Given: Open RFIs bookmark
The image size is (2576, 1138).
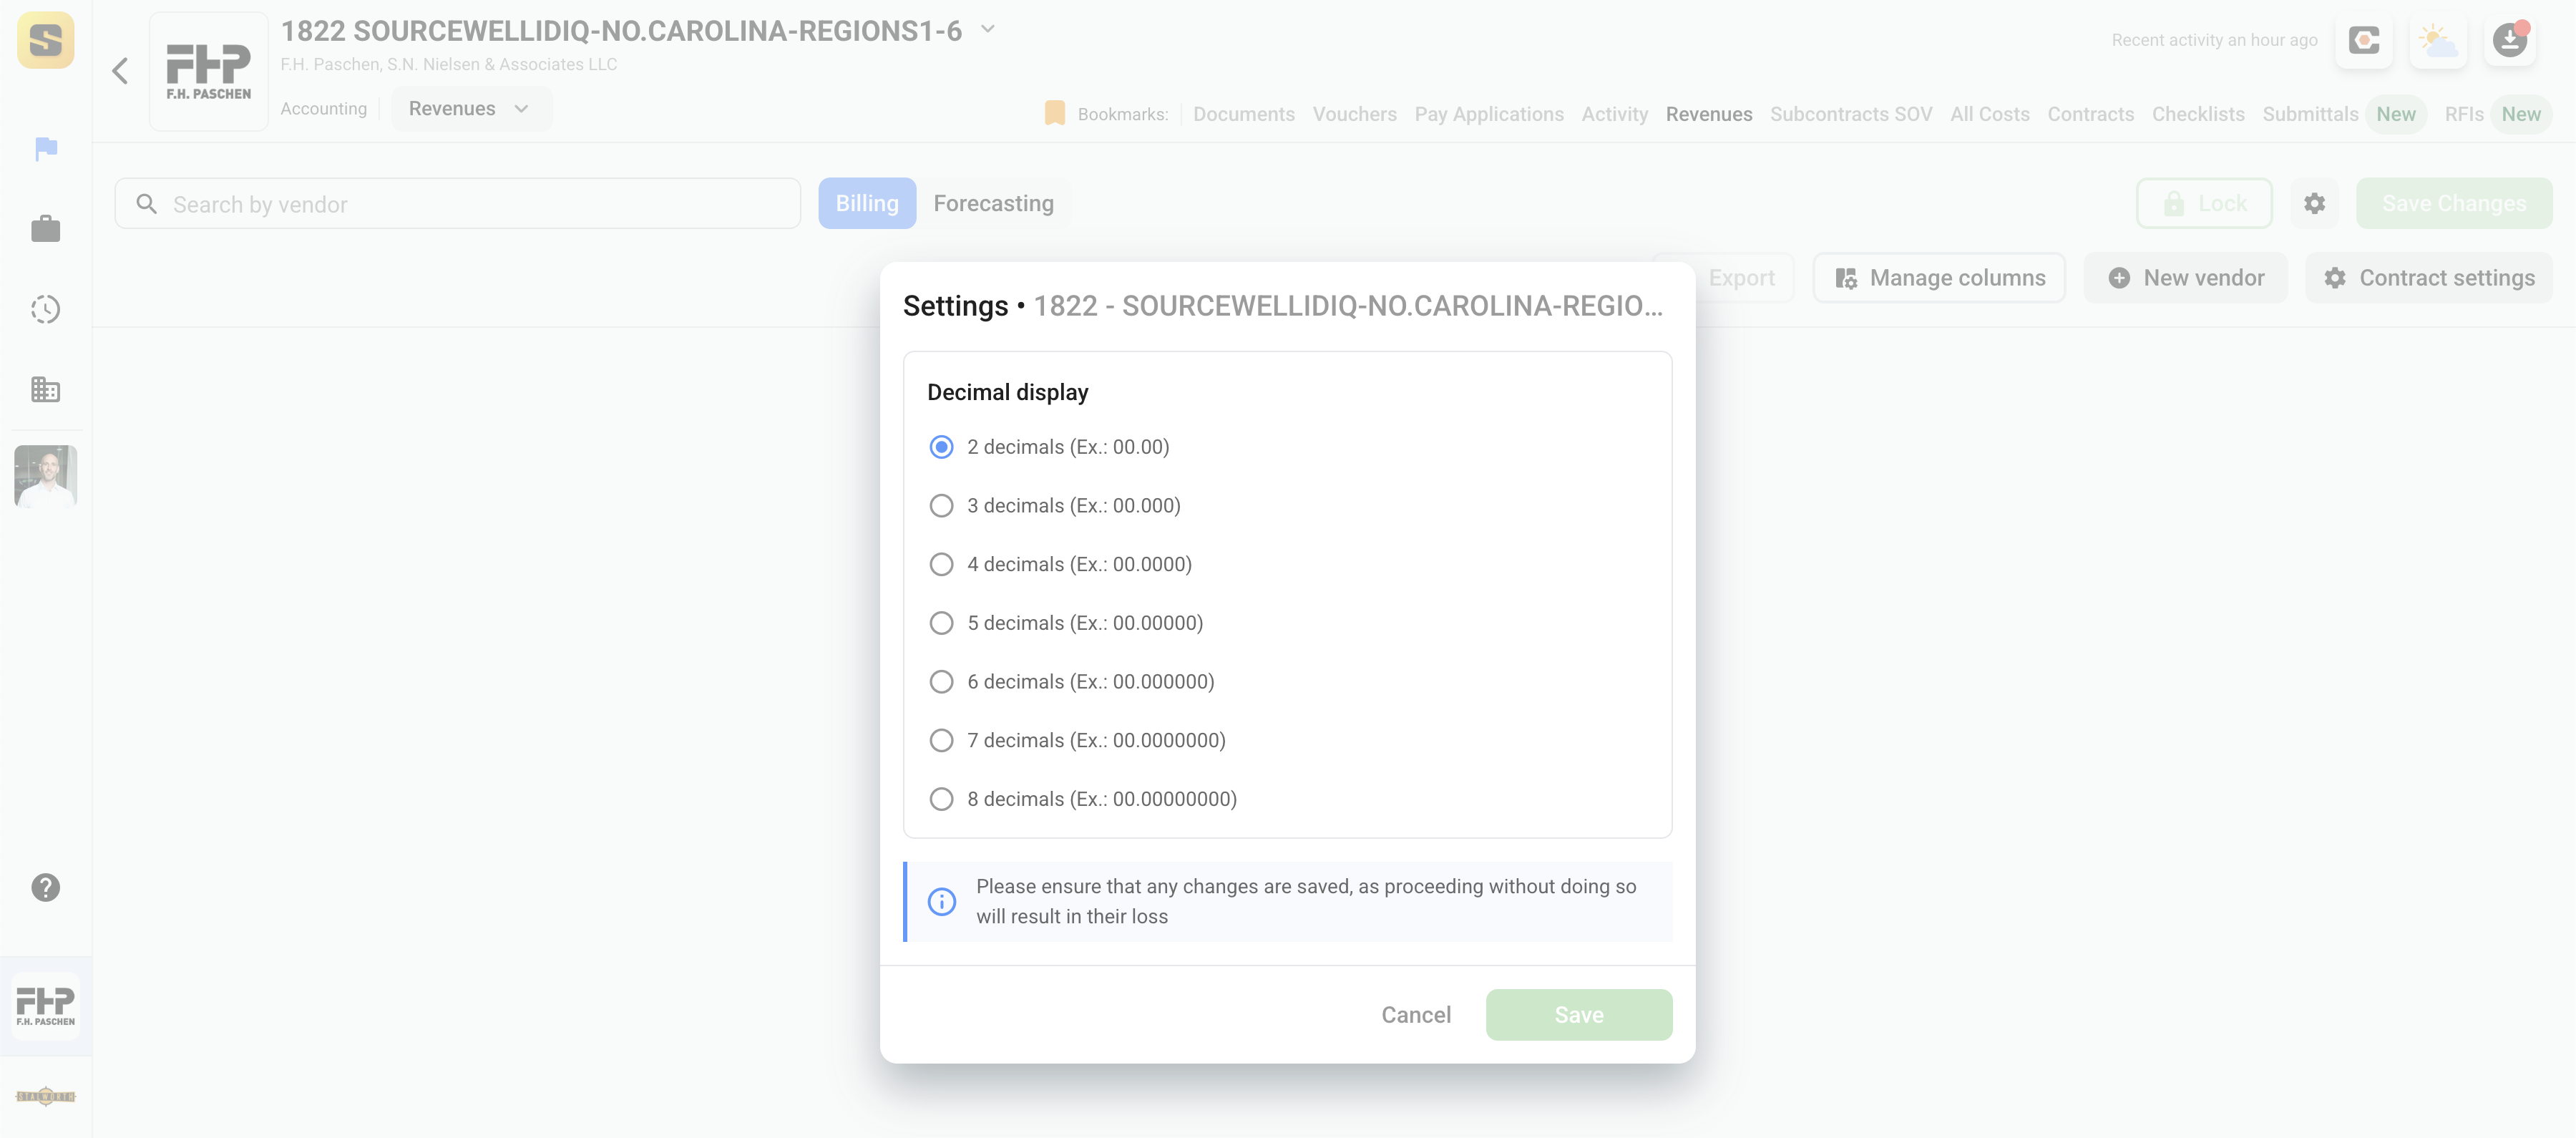Looking at the screenshot, I should click(x=2464, y=114).
